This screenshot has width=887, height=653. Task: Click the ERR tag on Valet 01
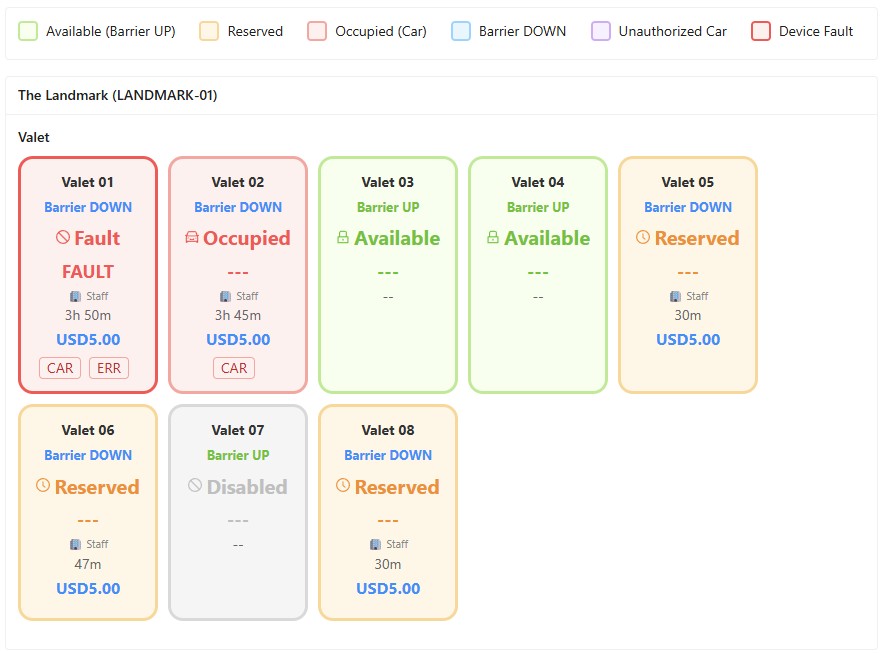[x=109, y=368]
